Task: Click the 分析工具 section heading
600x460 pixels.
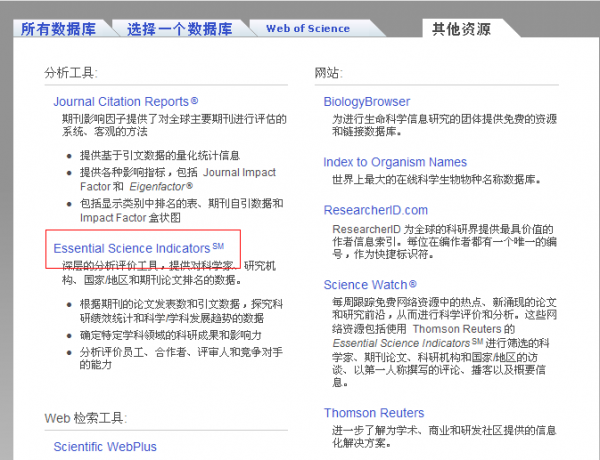Action: click(71, 72)
